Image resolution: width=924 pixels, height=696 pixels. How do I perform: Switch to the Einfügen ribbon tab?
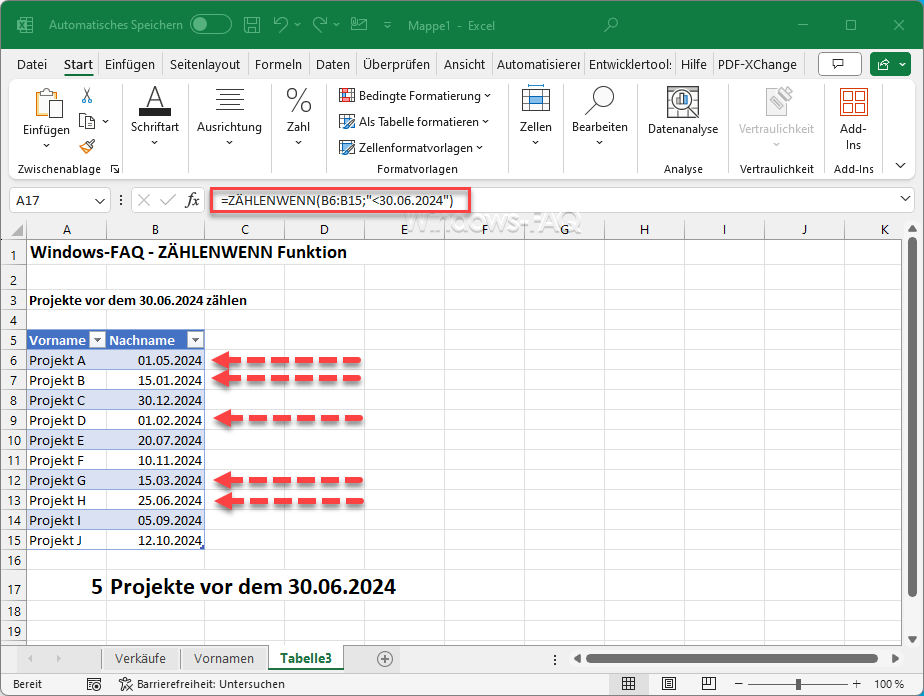(x=130, y=64)
